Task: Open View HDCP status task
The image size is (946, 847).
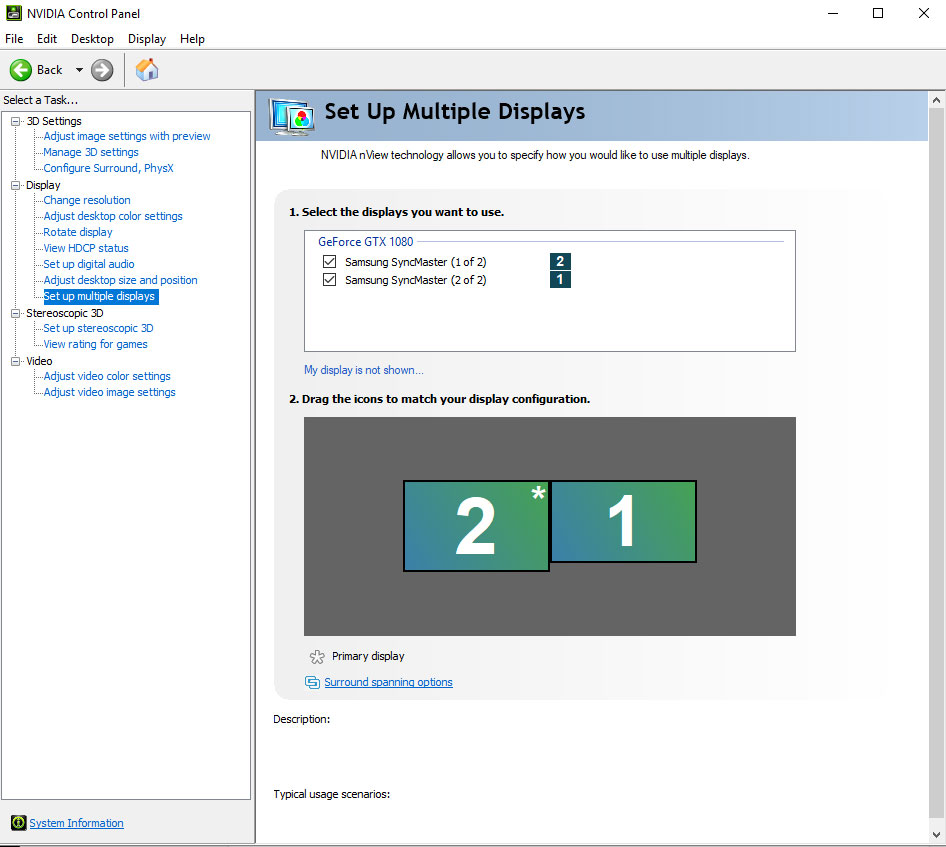Action: point(86,248)
